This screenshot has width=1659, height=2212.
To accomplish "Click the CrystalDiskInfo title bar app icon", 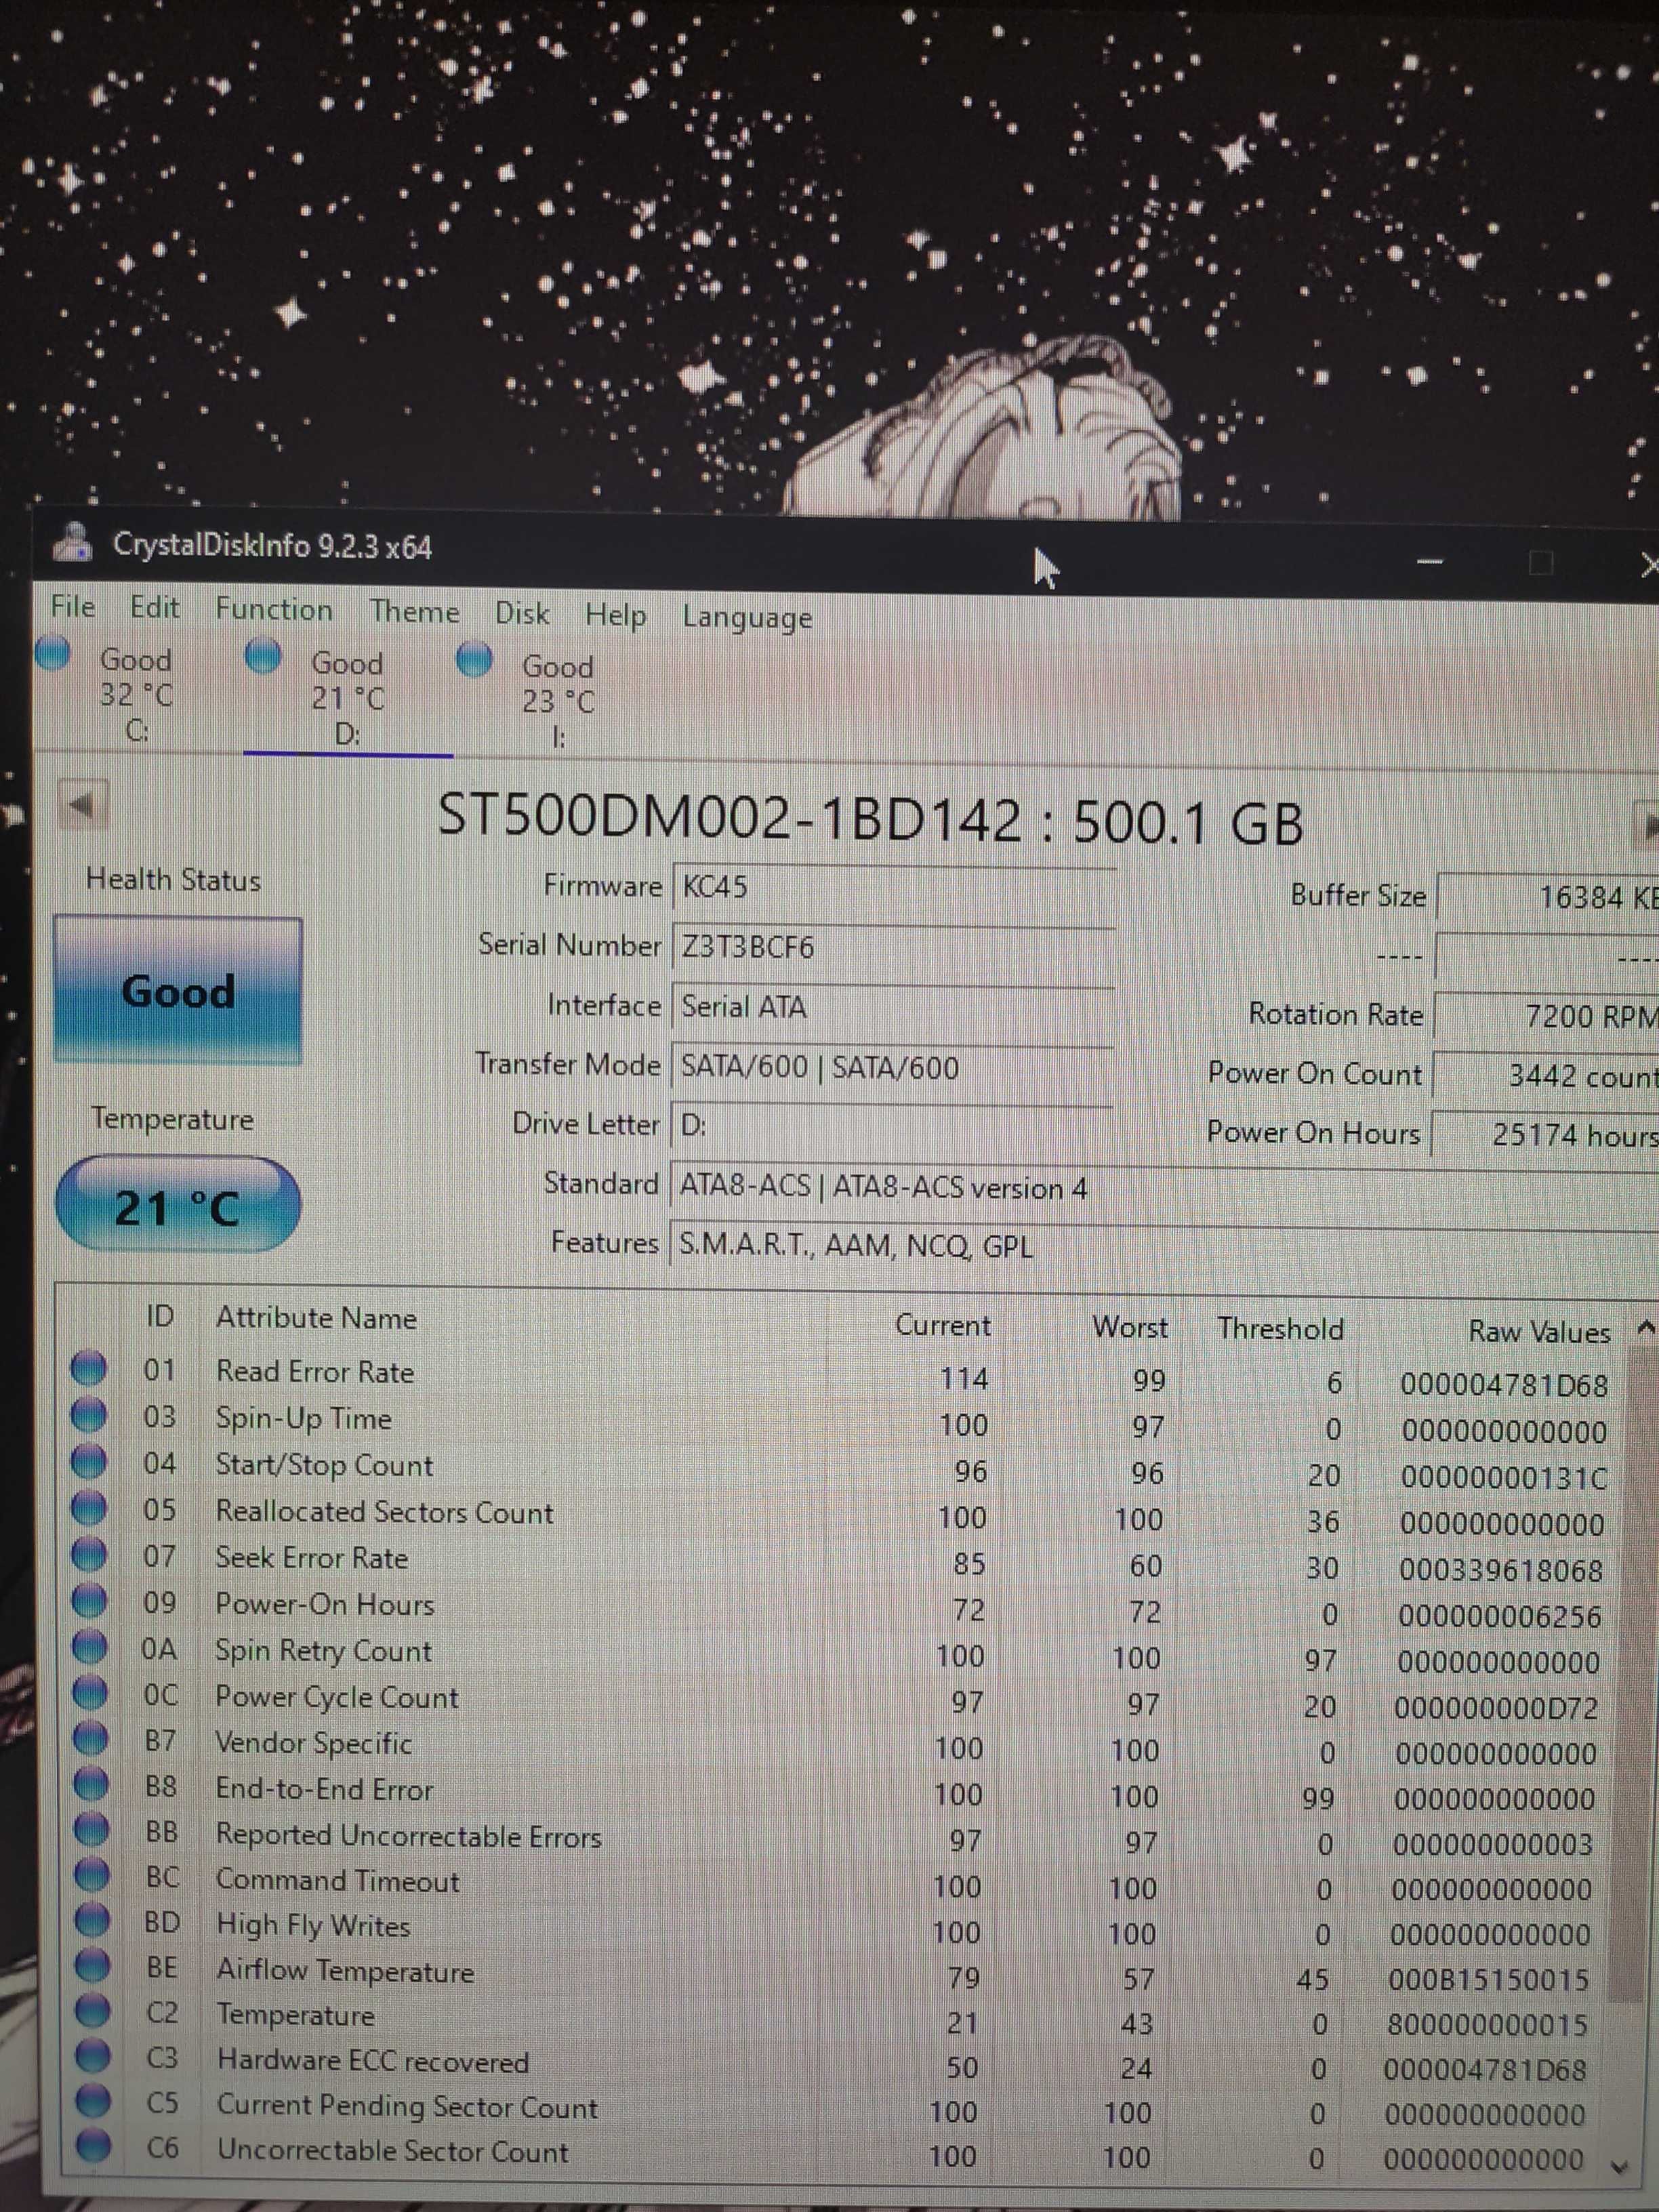I will pos(72,542).
